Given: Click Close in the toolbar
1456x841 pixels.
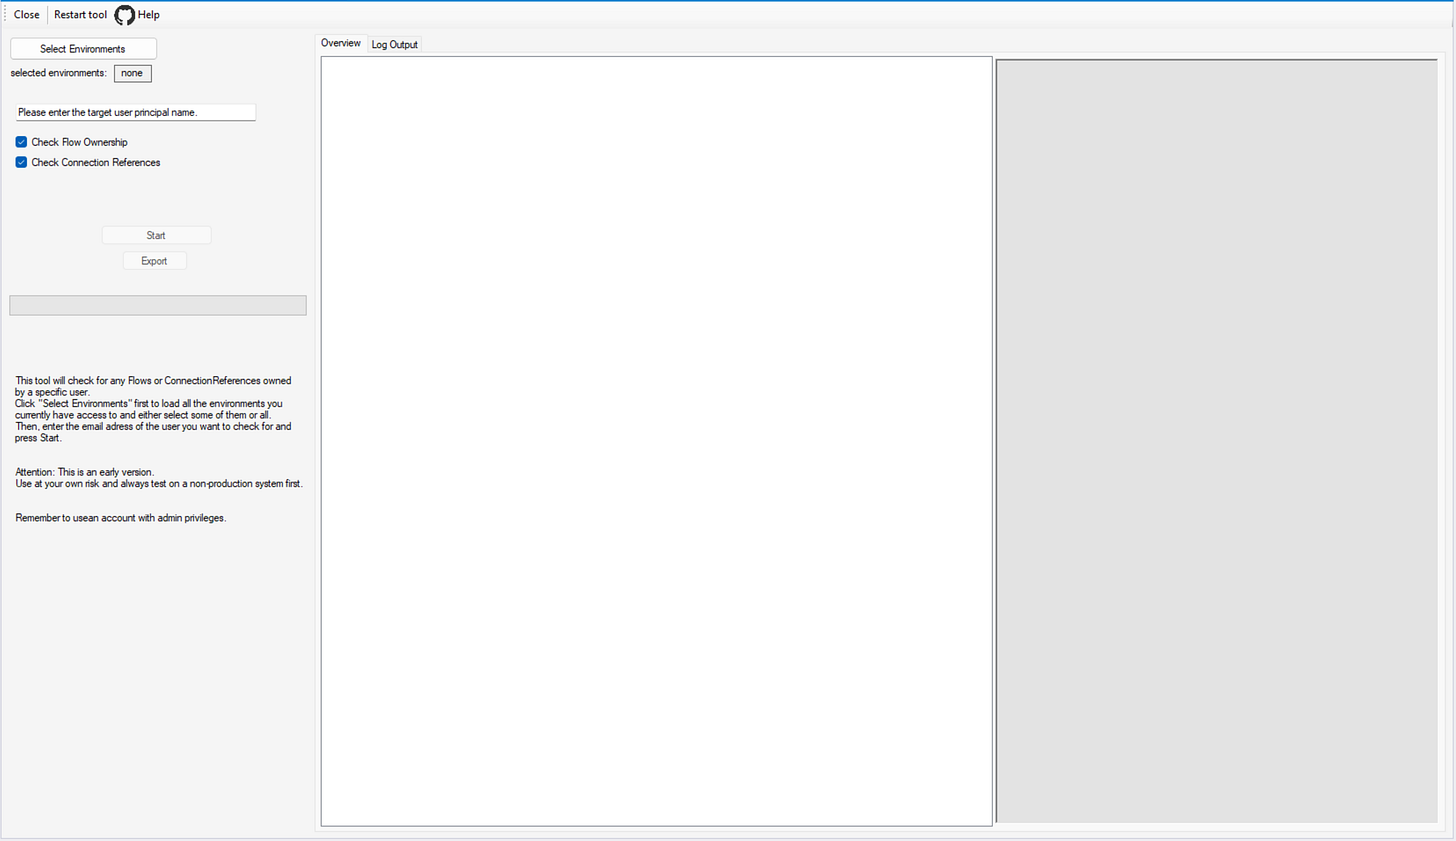Looking at the screenshot, I should coord(27,15).
